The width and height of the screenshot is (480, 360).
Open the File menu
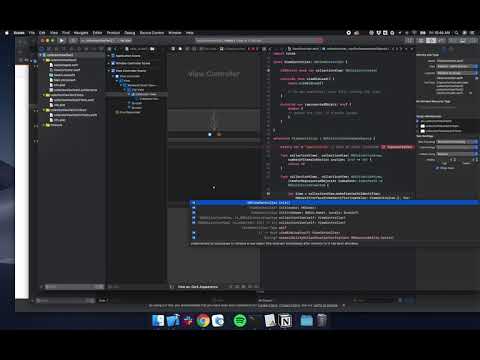[32, 33]
